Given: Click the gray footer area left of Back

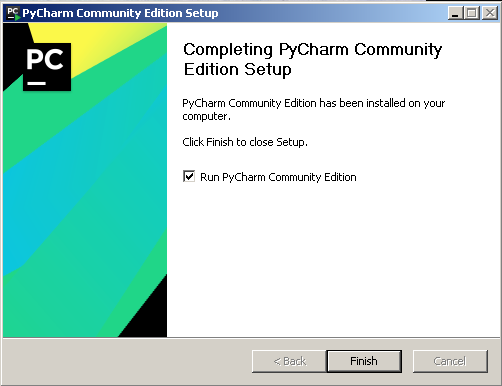Looking at the screenshot, I should [127, 361].
